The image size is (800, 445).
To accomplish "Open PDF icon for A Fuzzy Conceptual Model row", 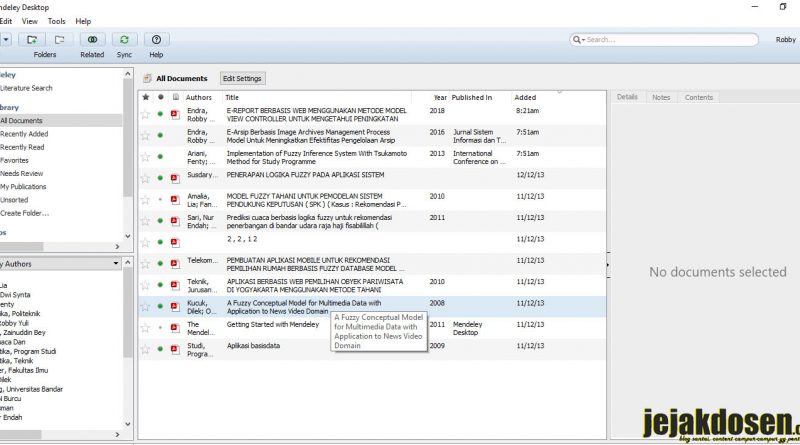I will click(175, 306).
